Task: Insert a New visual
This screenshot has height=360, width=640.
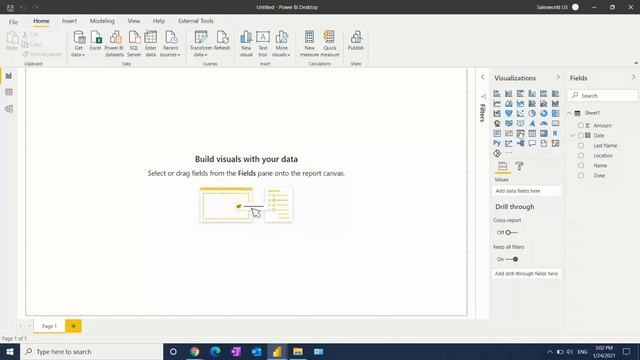Action: click(x=246, y=43)
